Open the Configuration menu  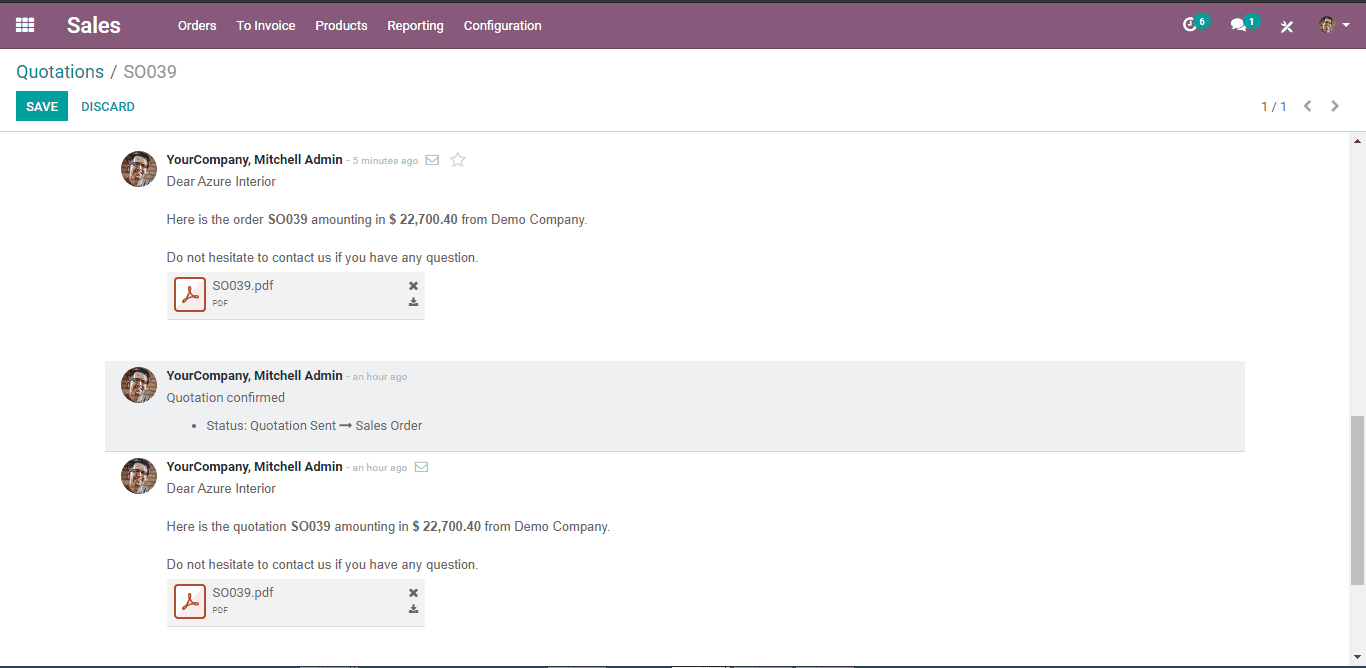[x=502, y=25]
